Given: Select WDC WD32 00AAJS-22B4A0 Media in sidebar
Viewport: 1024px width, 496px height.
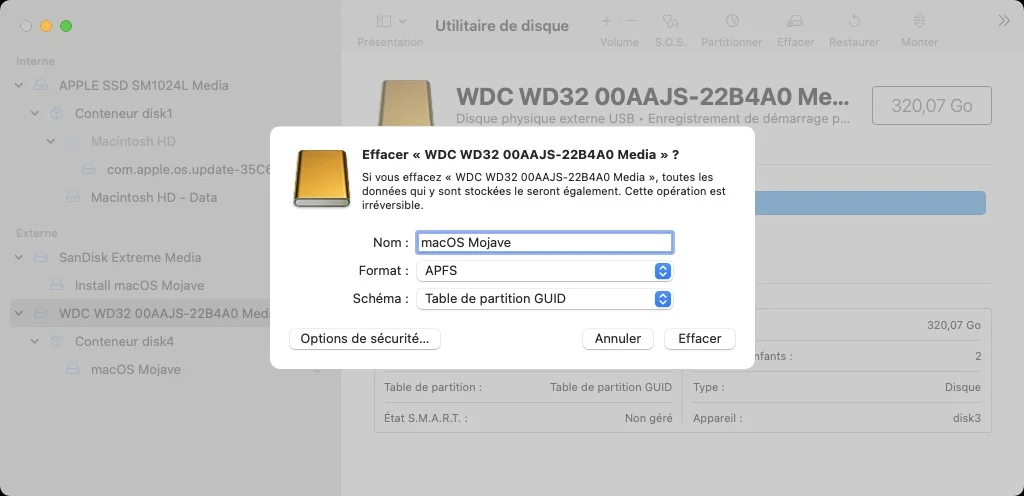Looking at the screenshot, I should pyautogui.click(x=165, y=313).
